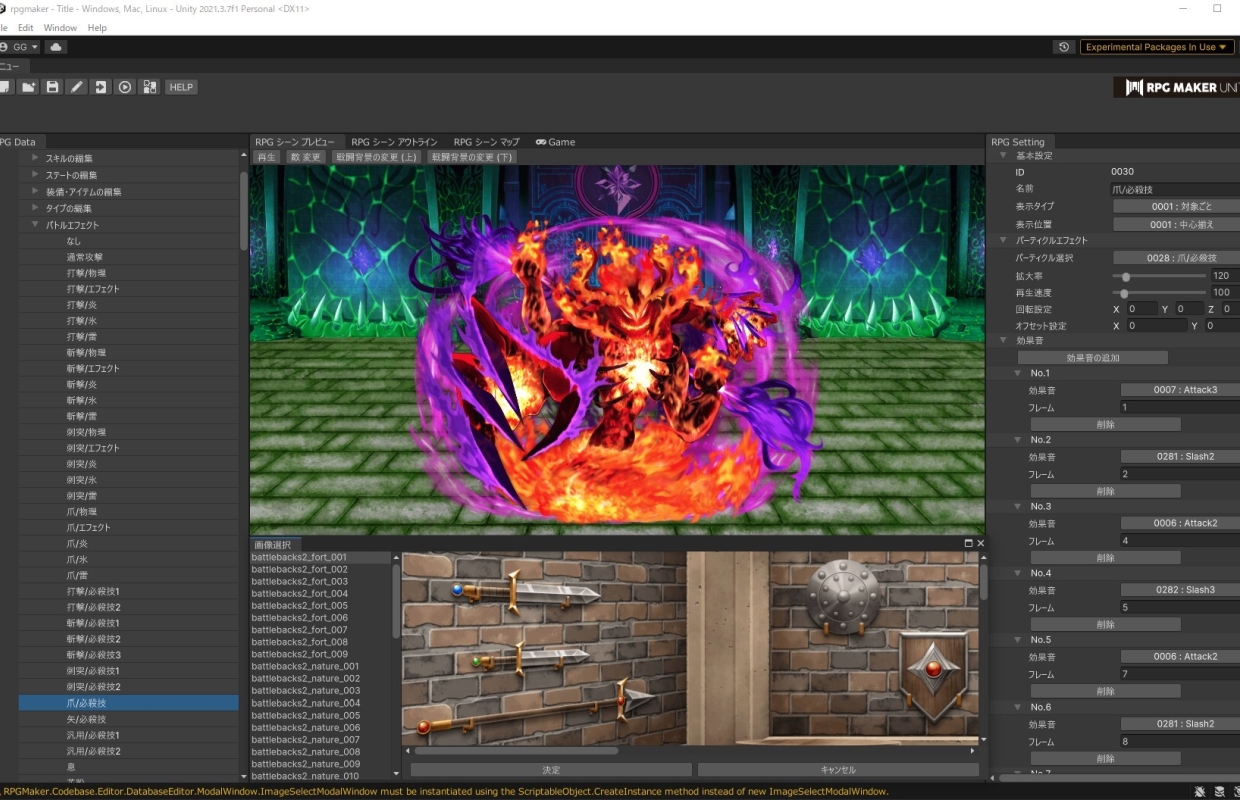Click the 戦闘背景の変更 (上) button

point(377,157)
